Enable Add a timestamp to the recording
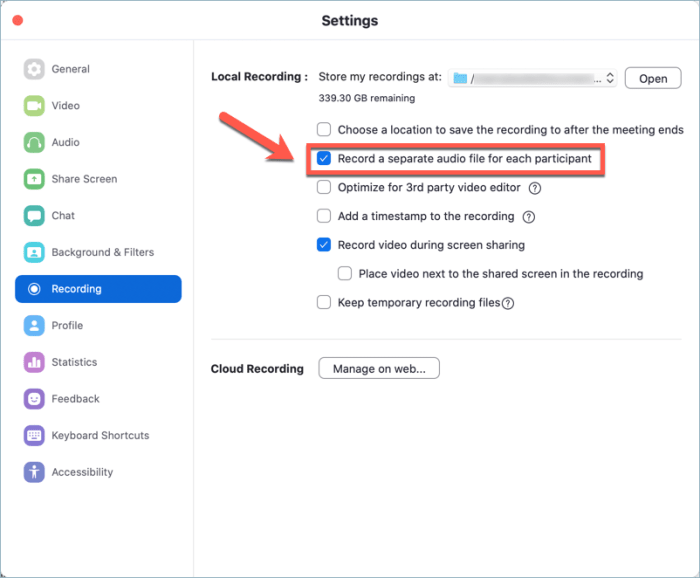700x578 pixels. click(324, 216)
